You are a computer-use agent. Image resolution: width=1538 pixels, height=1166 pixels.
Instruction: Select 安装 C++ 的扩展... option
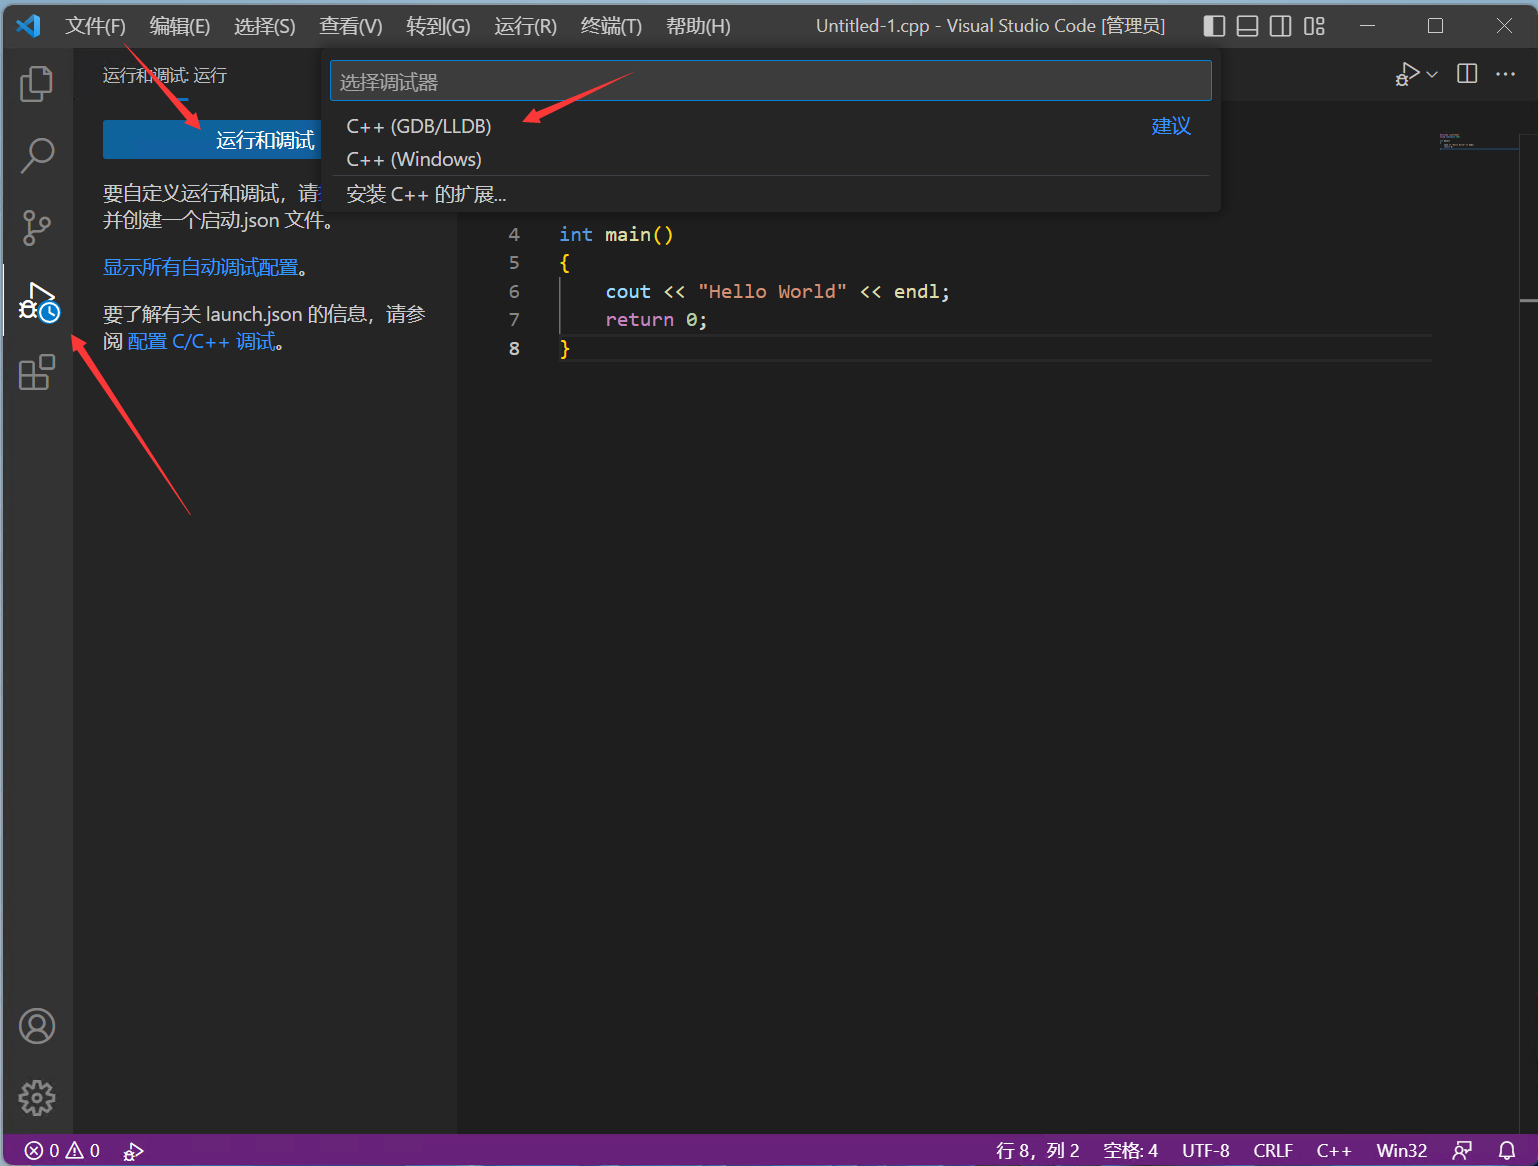770,194
